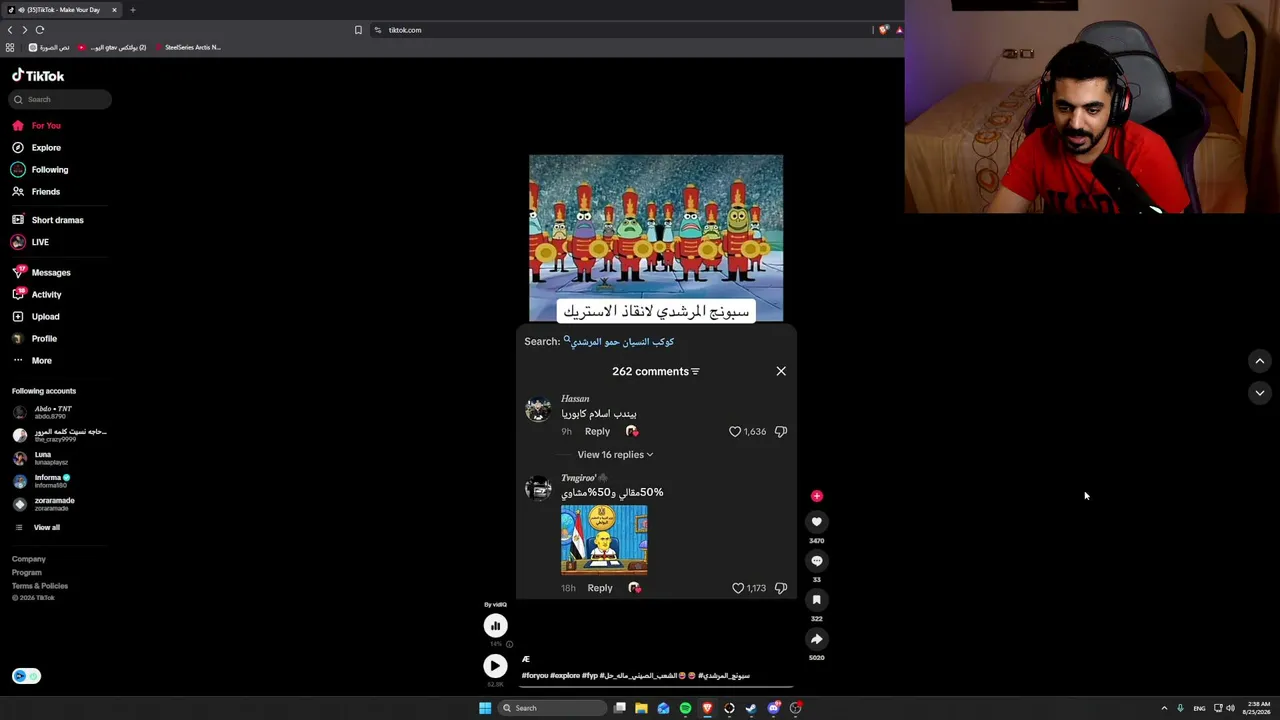
Task: Open the apps grid in bookmarks bar
Action: [10, 48]
